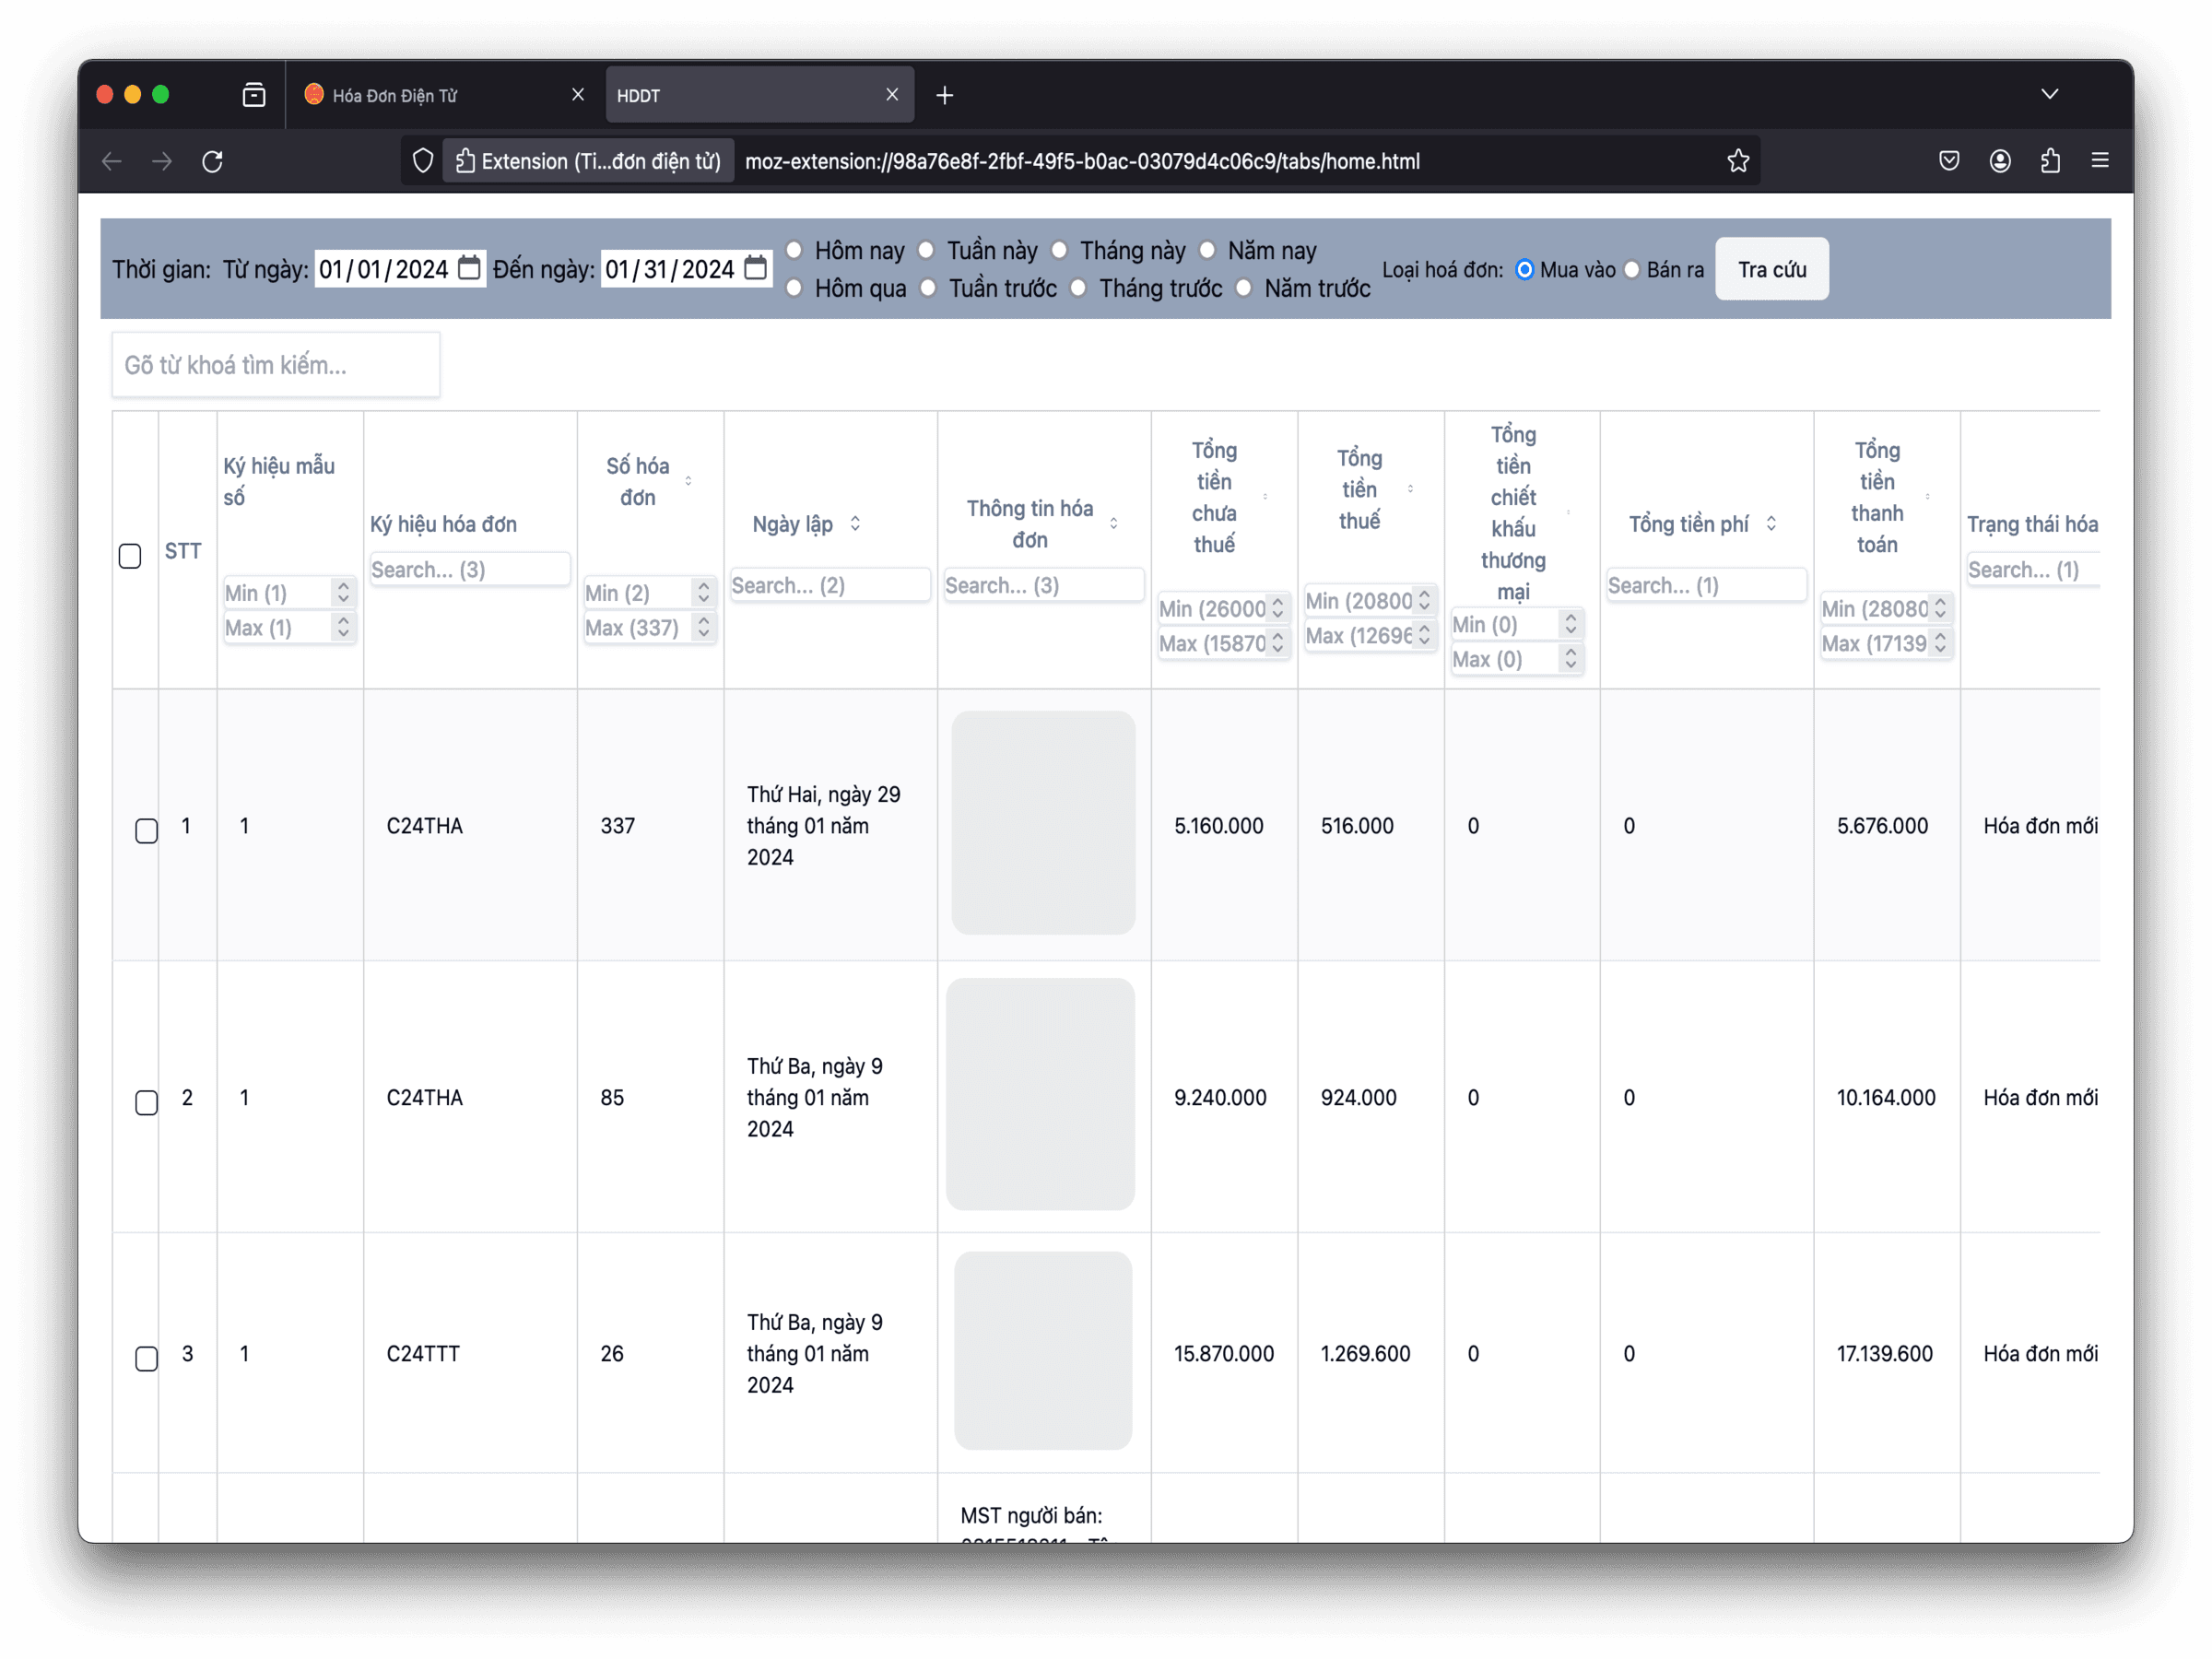Click the Tra cứu search button
The height and width of the screenshot is (1659, 2212).
click(1771, 269)
